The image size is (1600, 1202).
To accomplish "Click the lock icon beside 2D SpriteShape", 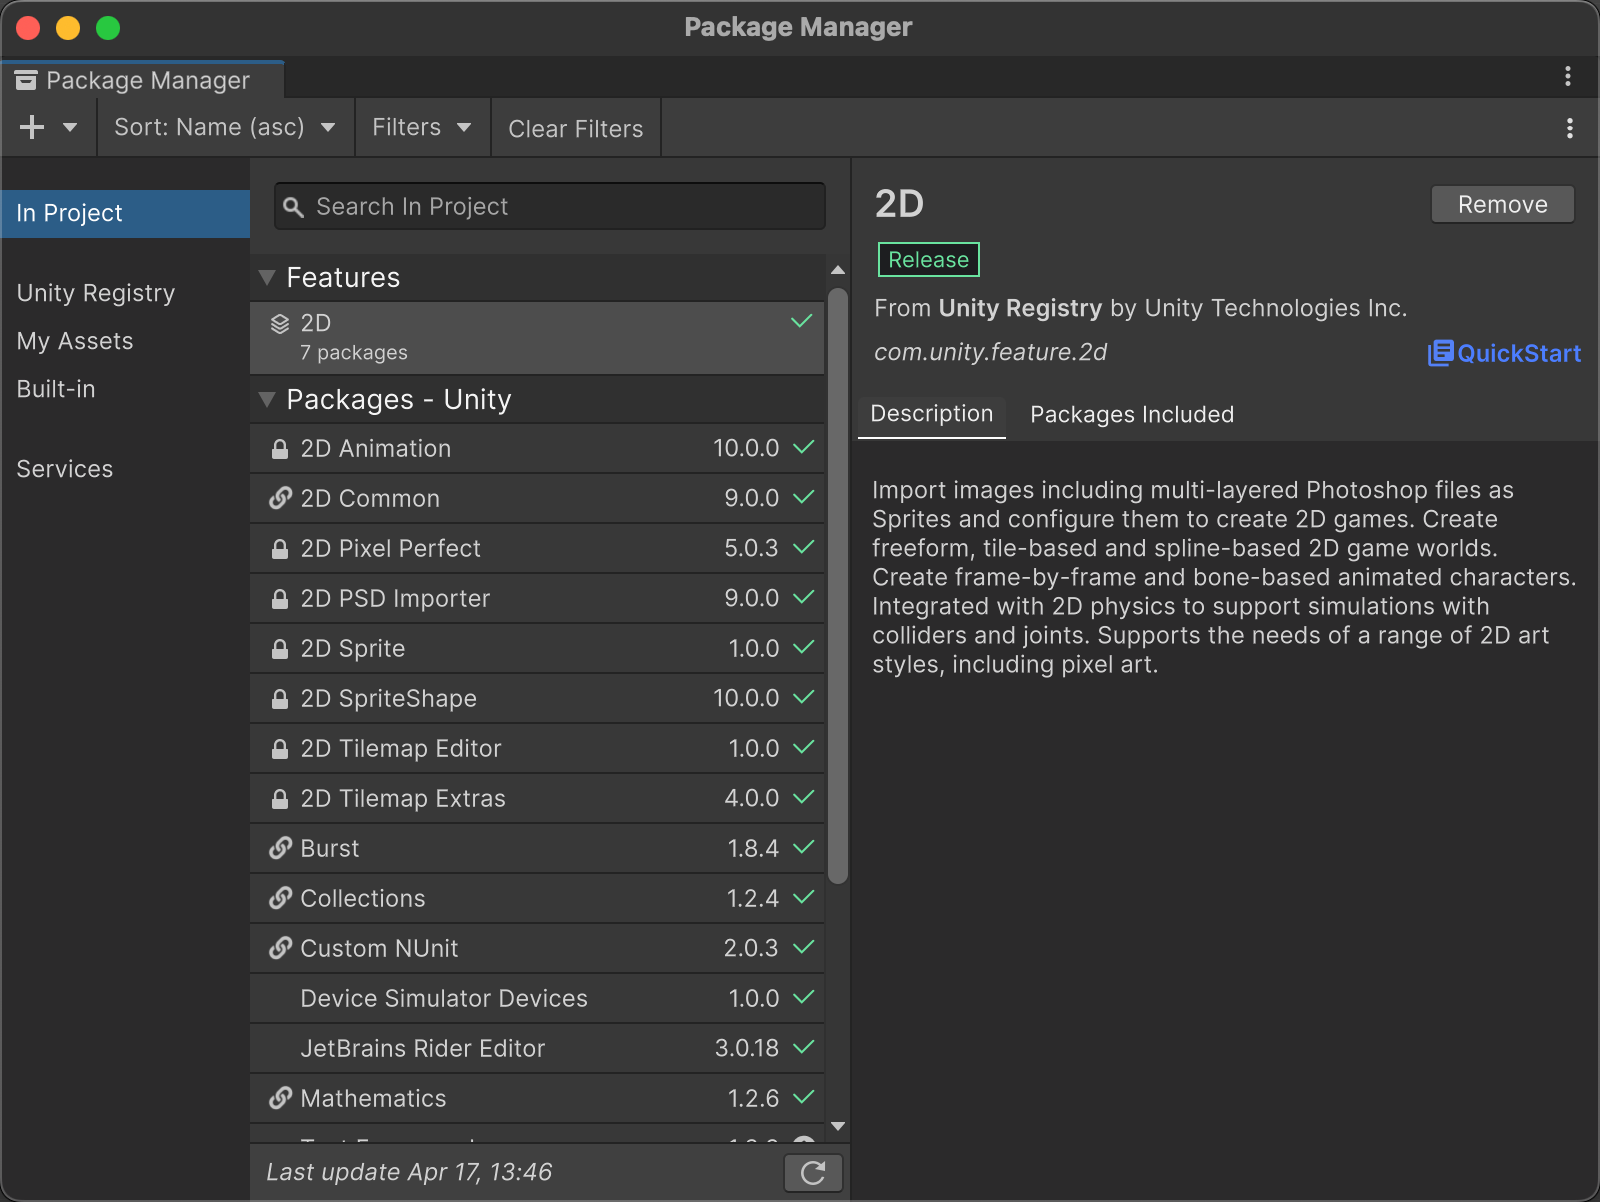I will (x=280, y=699).
